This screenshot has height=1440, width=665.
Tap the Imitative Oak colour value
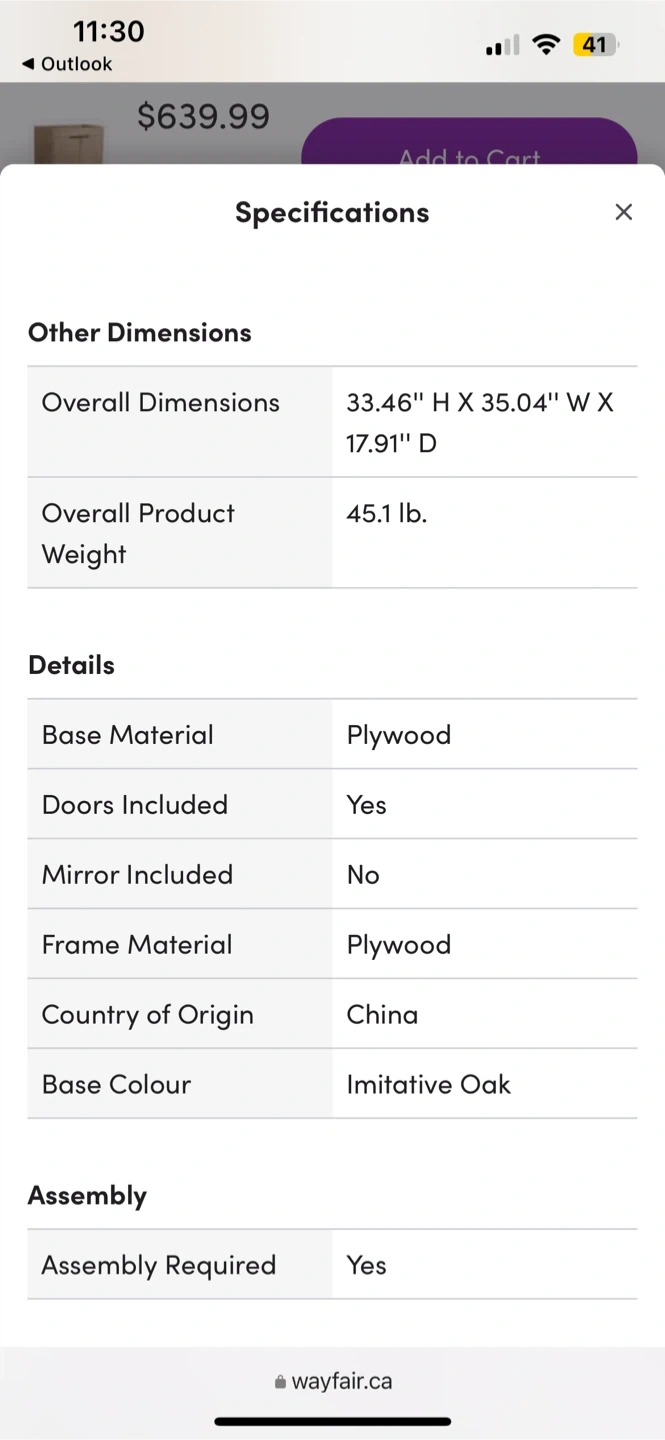point(428,1084)
